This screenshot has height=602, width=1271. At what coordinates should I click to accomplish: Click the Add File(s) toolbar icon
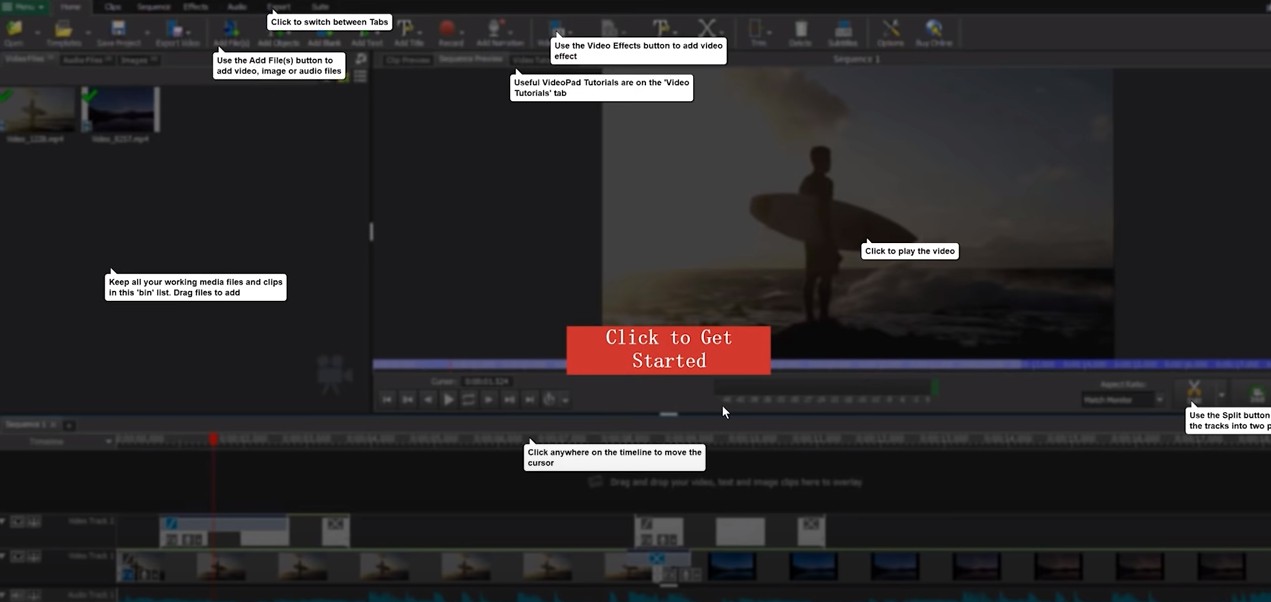(231, 31)
